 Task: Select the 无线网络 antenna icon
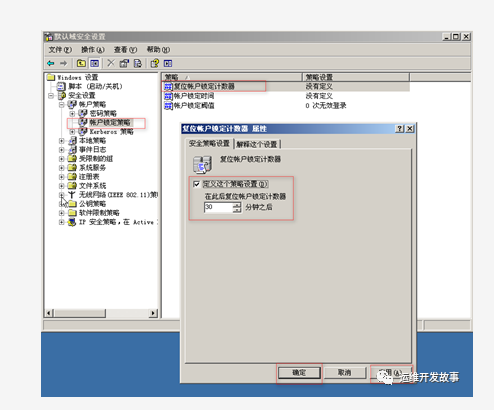pyautogui.click(x=72, y=195)
